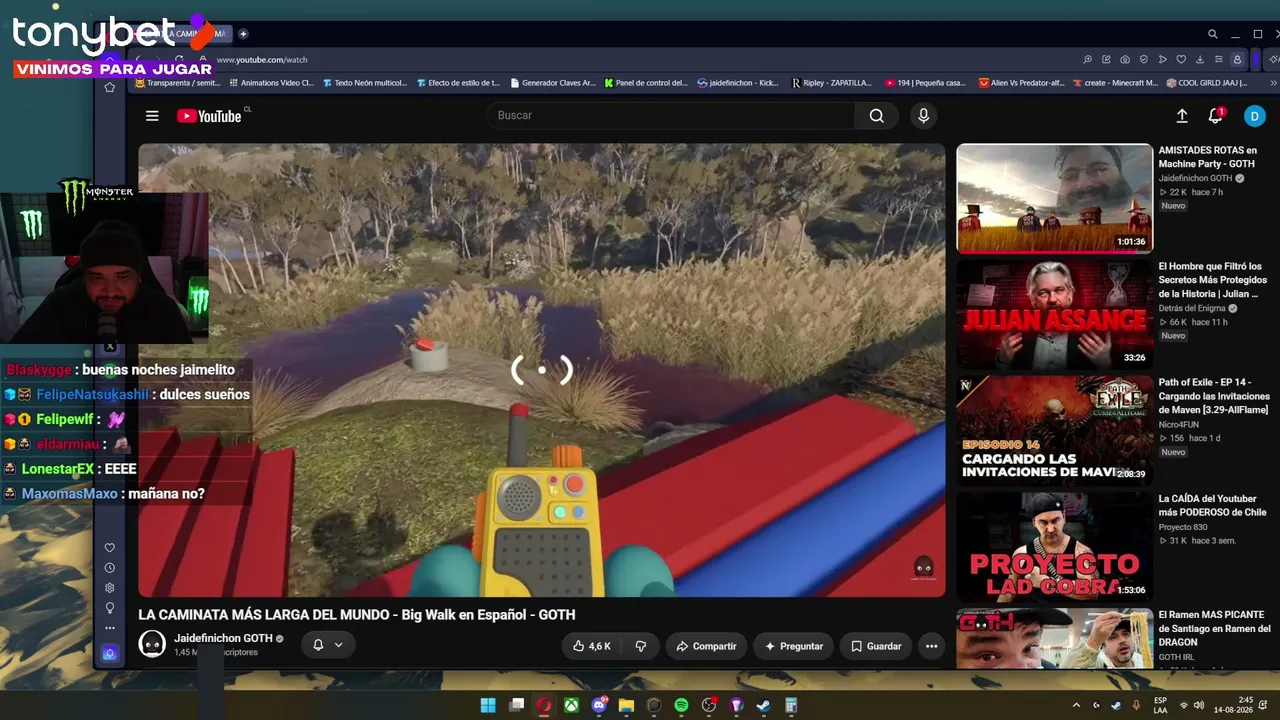Click the browser heart bookmark icon

pyautogui.click(x=1181, y=60)
